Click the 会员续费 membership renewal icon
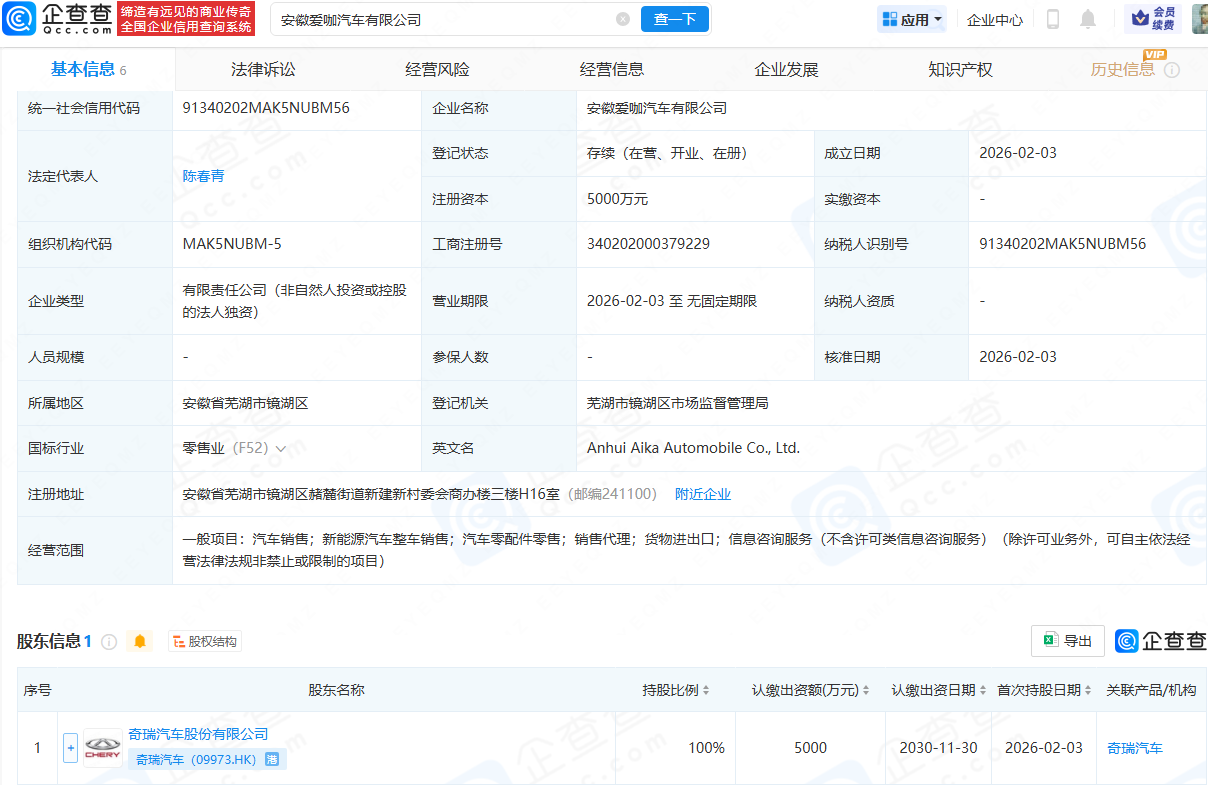Screen dimensions: 1208x785 pyautogui.click(x=1154, y=18)
